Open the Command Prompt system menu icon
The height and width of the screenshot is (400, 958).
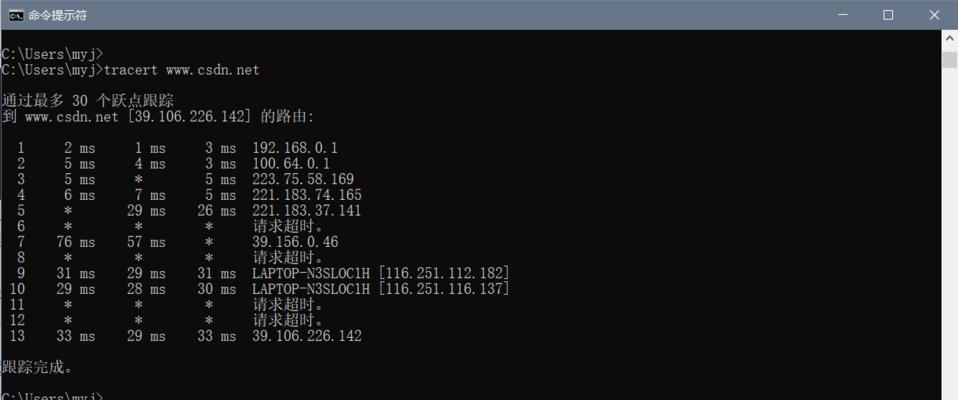16,15
